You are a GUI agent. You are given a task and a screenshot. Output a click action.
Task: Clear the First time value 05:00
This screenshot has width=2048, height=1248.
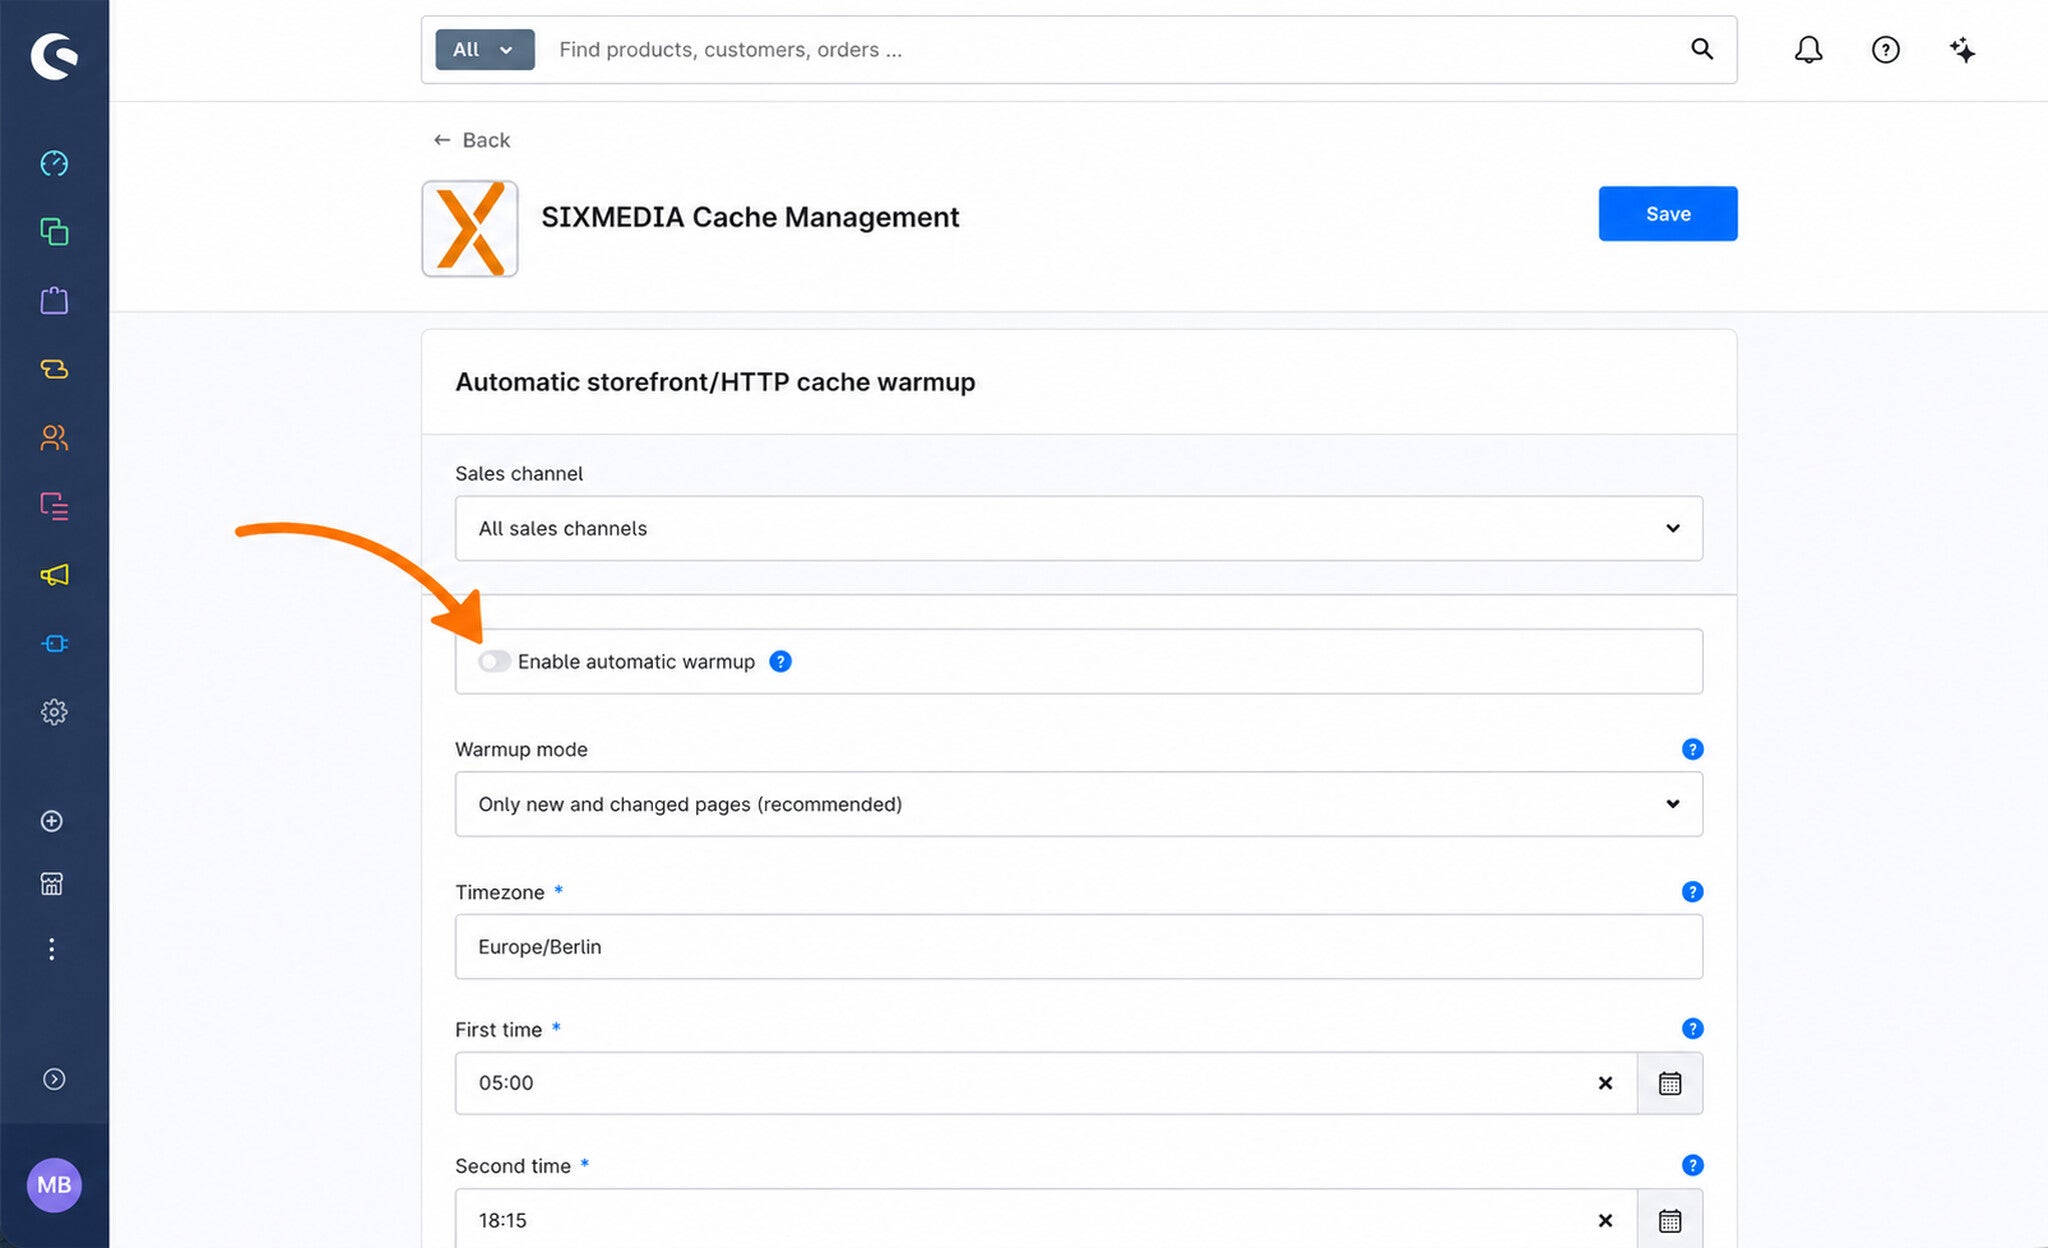tap(1605, 1083)
